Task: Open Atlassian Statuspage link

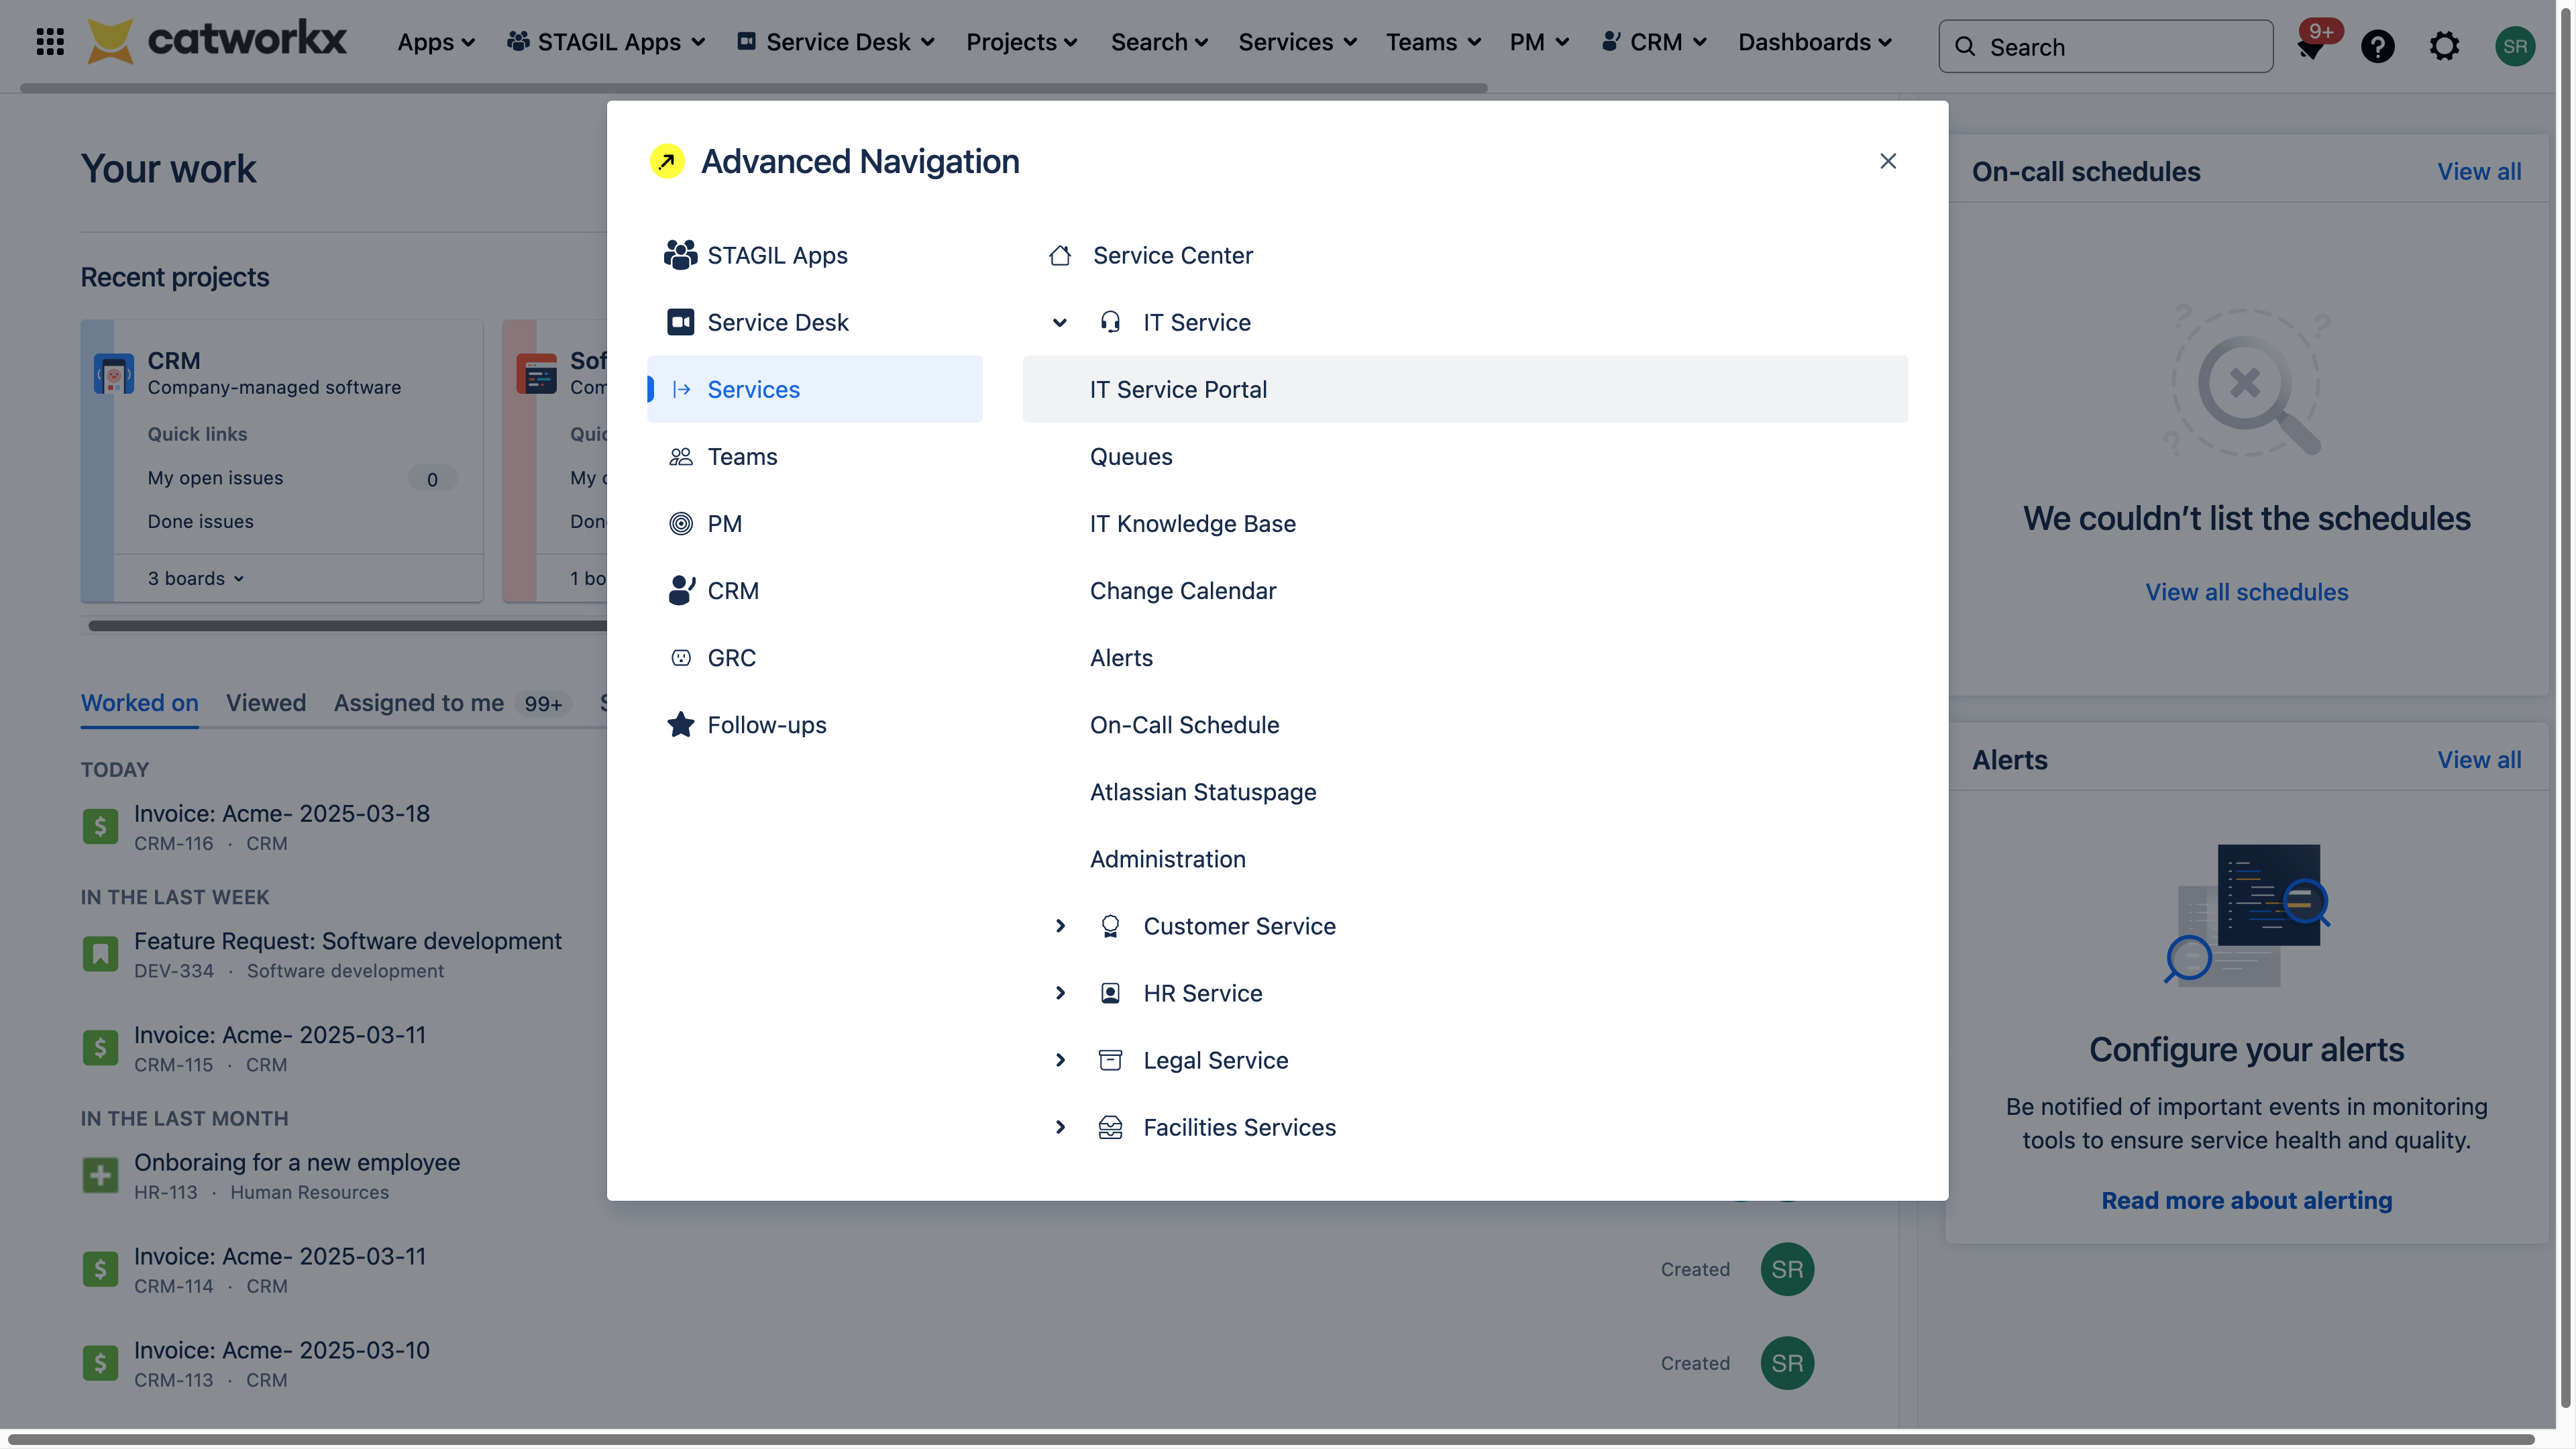Action: coord(1465,791)
